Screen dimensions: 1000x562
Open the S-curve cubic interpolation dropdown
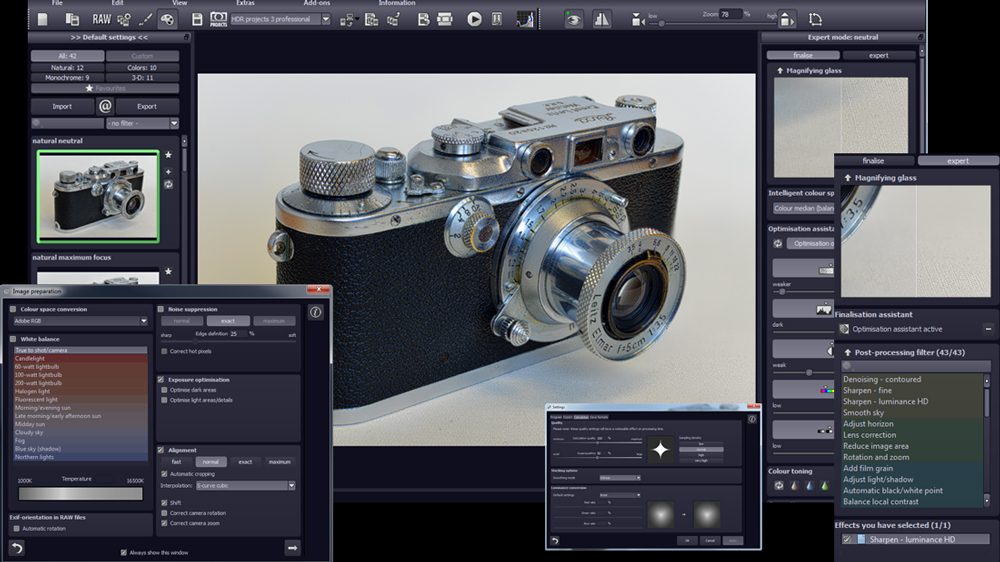[x=246, y=485]
